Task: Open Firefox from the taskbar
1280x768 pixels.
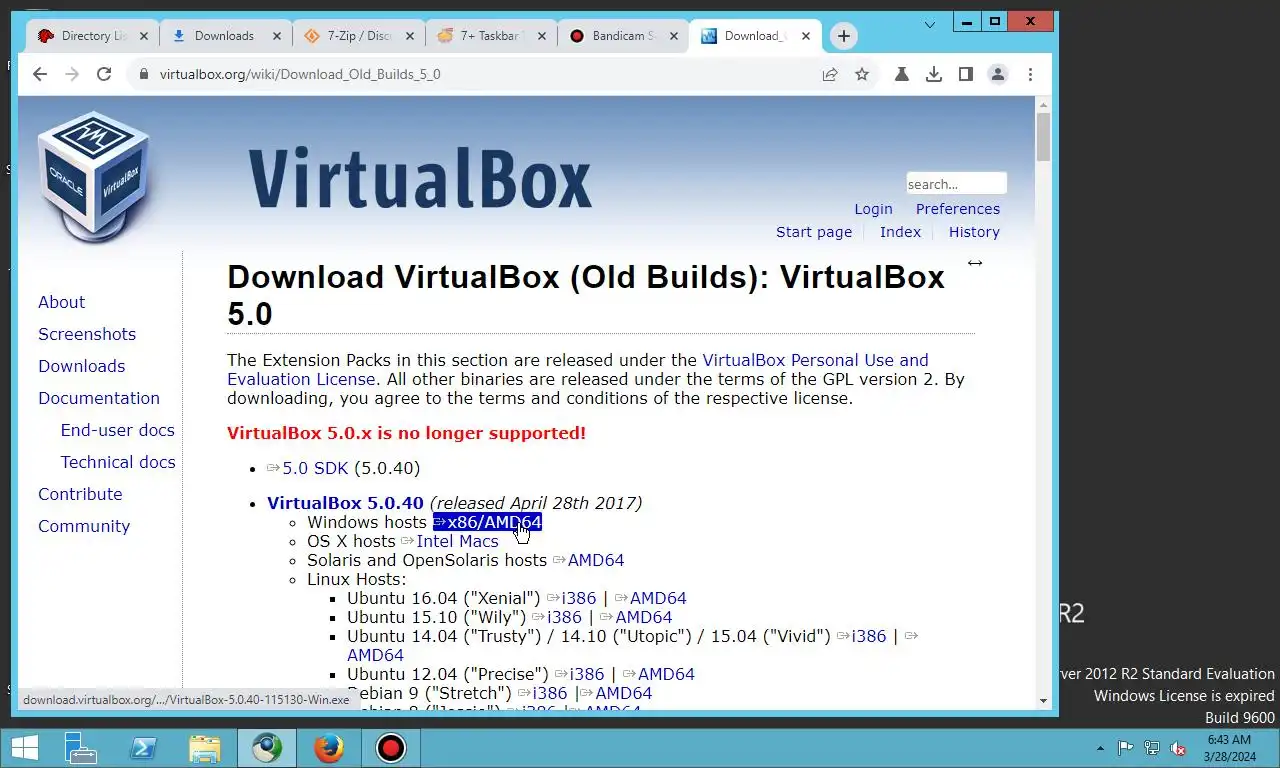Action: coord(328,748)
